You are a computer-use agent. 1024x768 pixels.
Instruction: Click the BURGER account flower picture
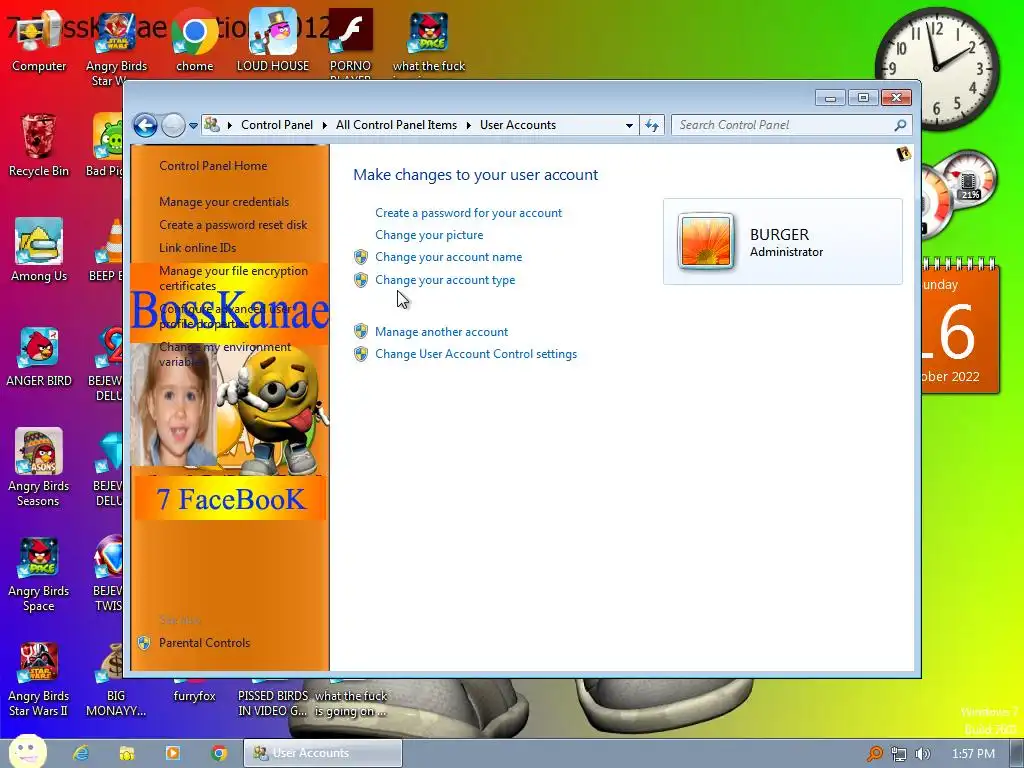[x=706, y=242]
